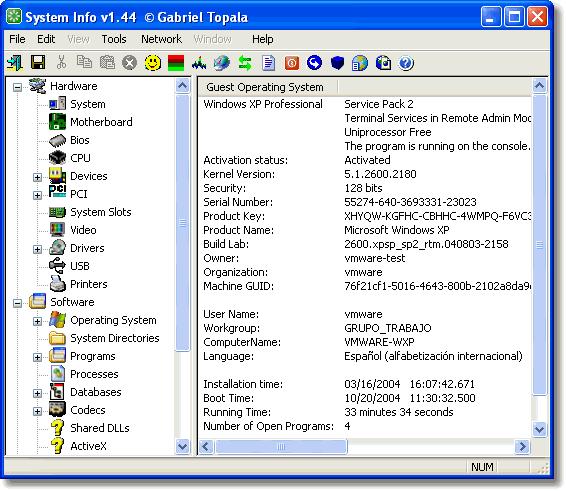Click the yellow smiley face toolbar icon
The image size is (566, 491).
point(153,62)
